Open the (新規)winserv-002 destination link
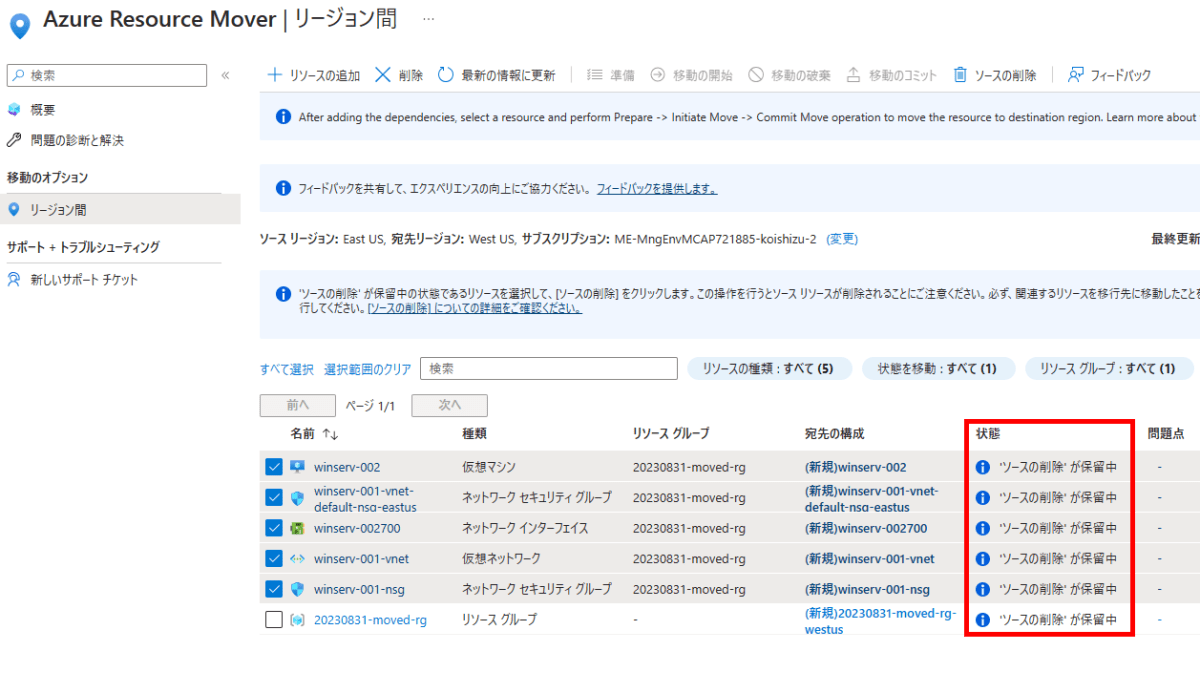Screen dimensions: 1200x693 tap(856, 467)
